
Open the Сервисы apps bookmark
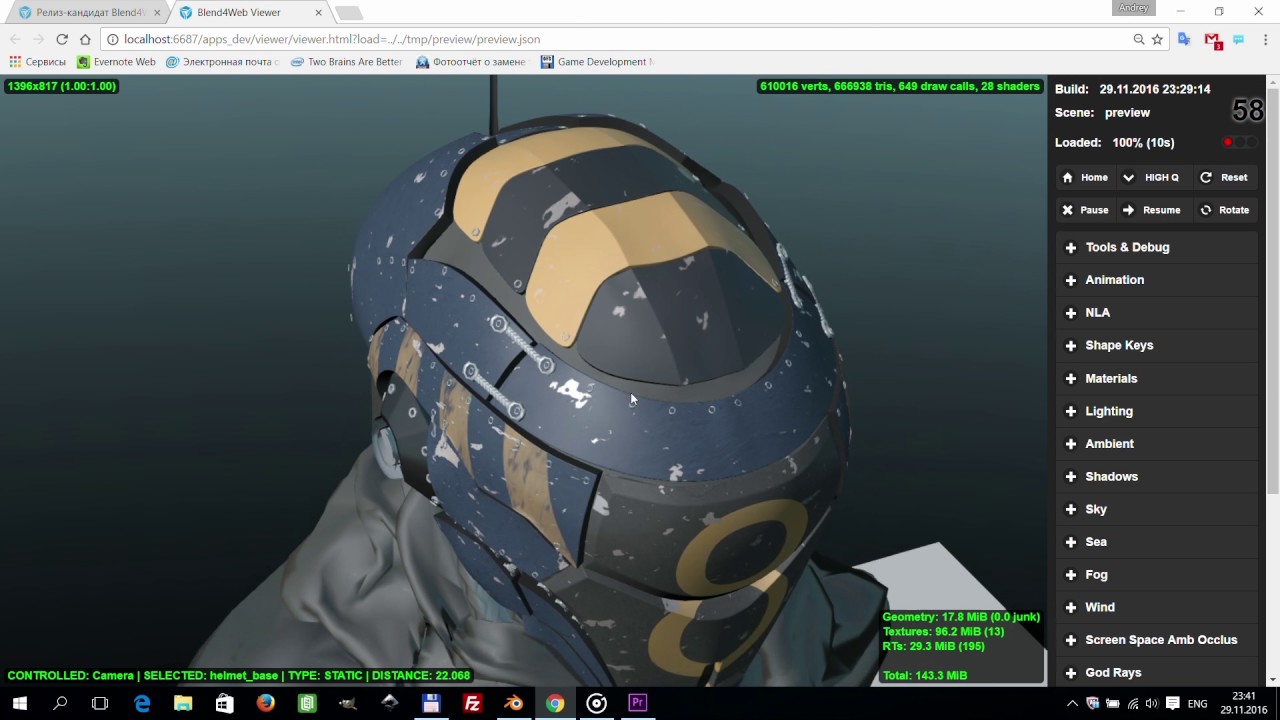tap(38, 62)
